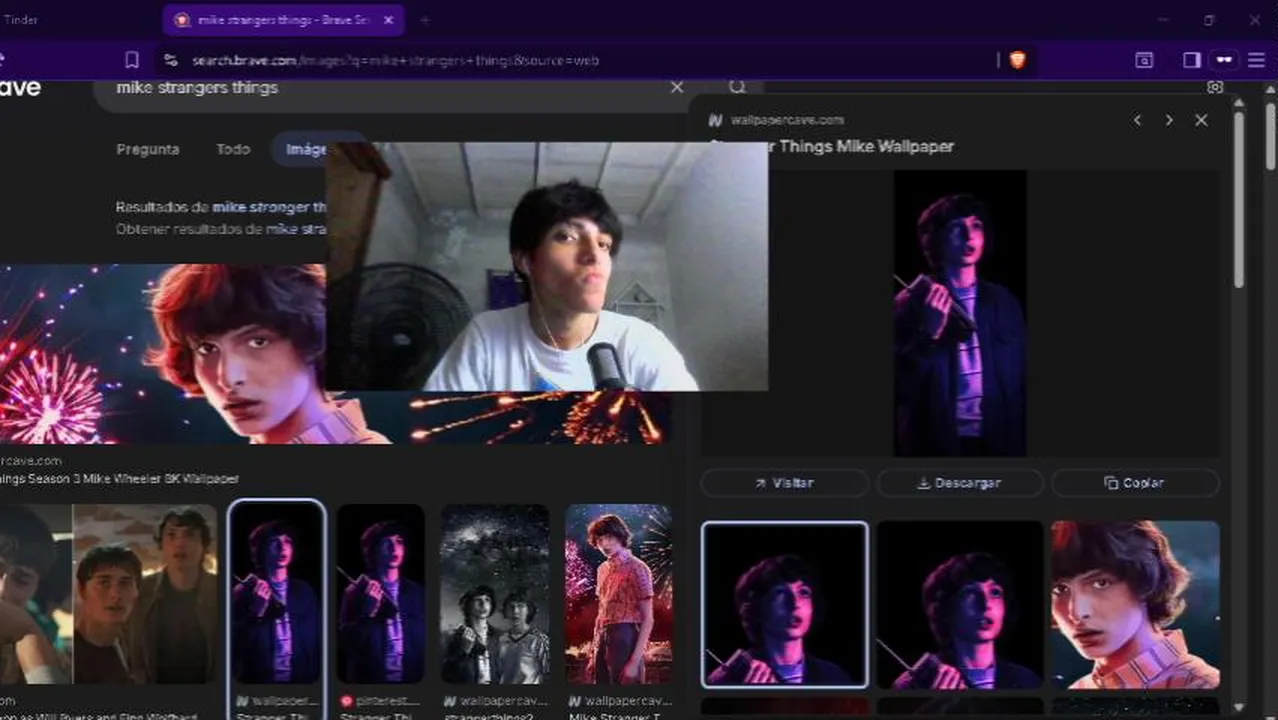Open the Brave hamburger menu
This screenshot has height=720, width=1278.
point(1256,60)
